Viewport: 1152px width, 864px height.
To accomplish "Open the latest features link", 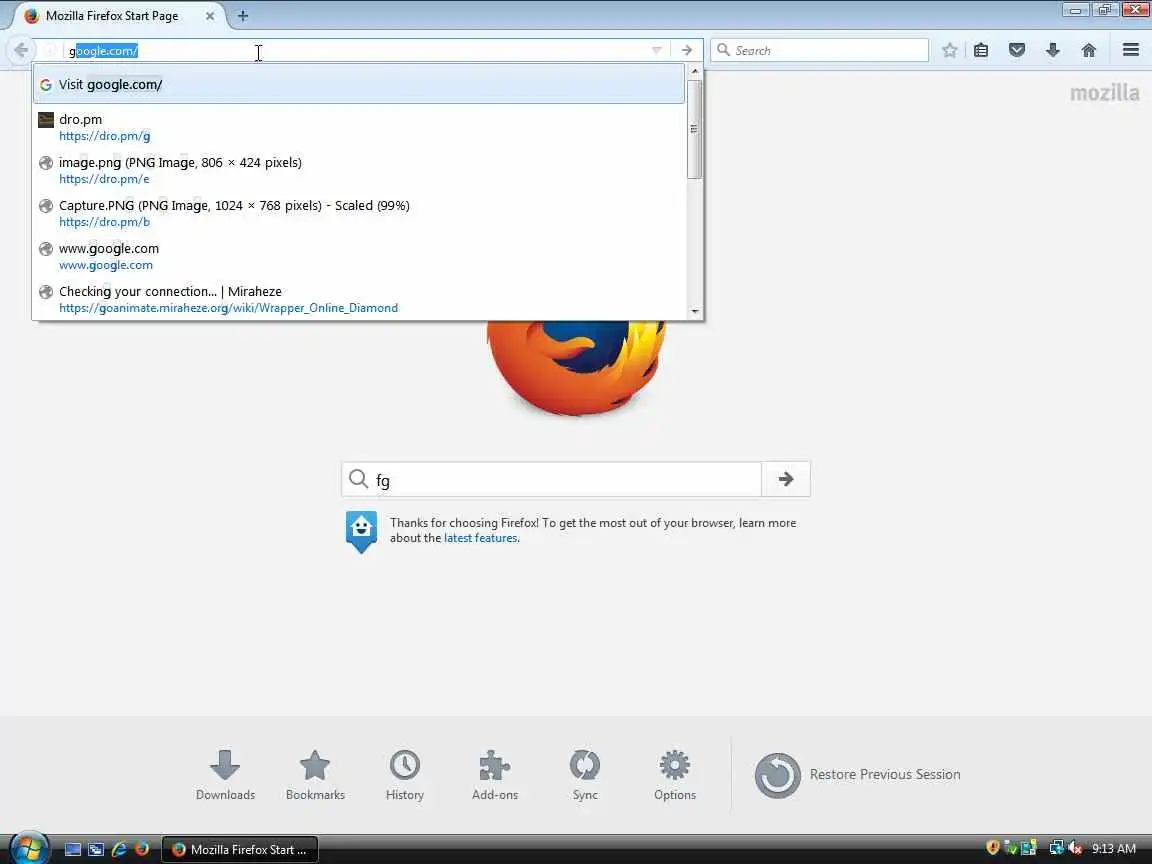I will click(480, 539).
